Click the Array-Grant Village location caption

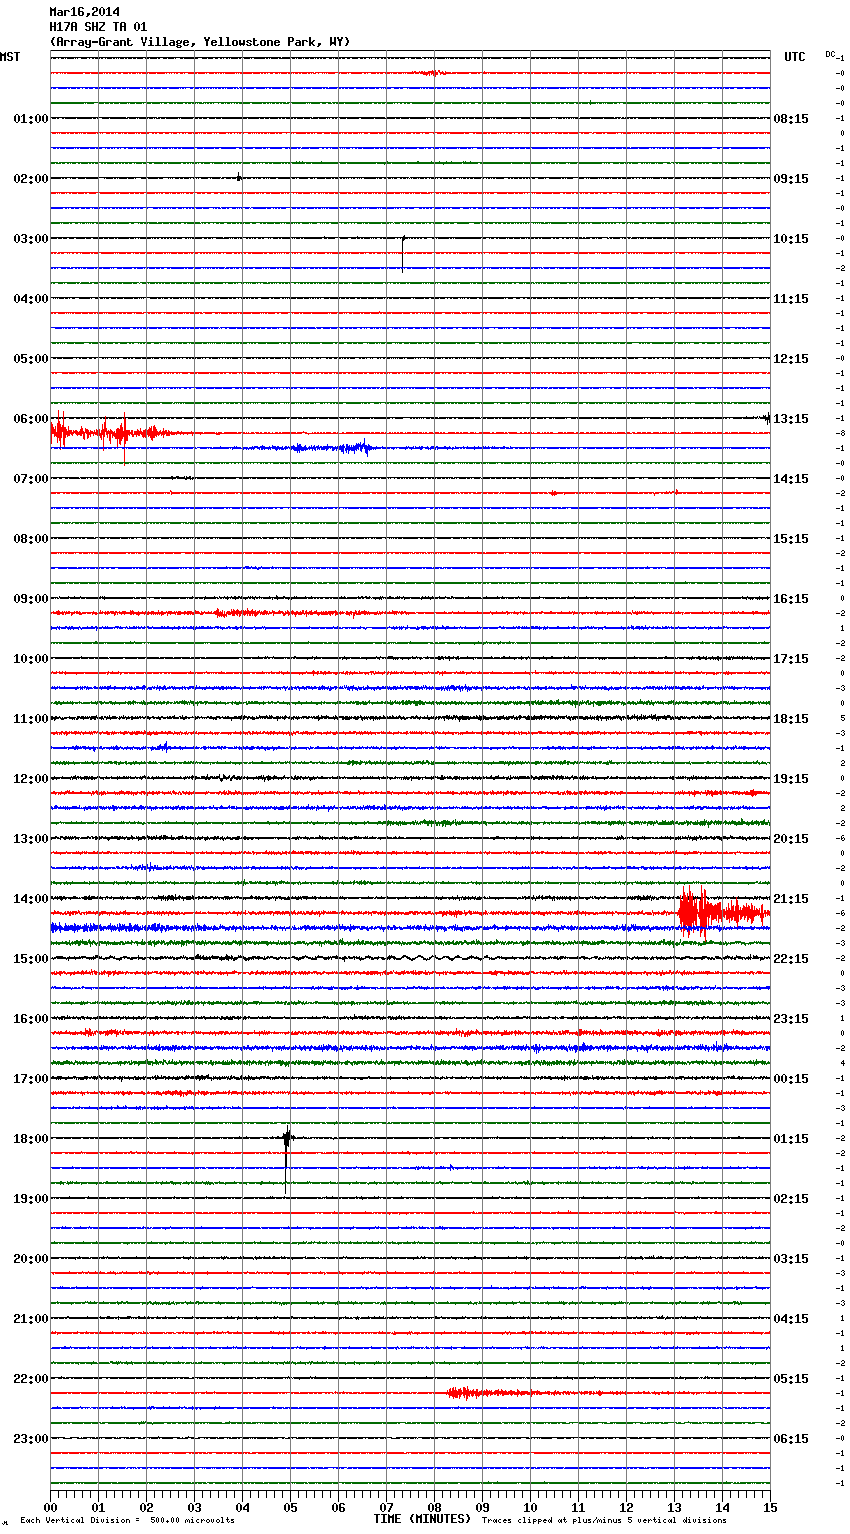pos(200,42)
